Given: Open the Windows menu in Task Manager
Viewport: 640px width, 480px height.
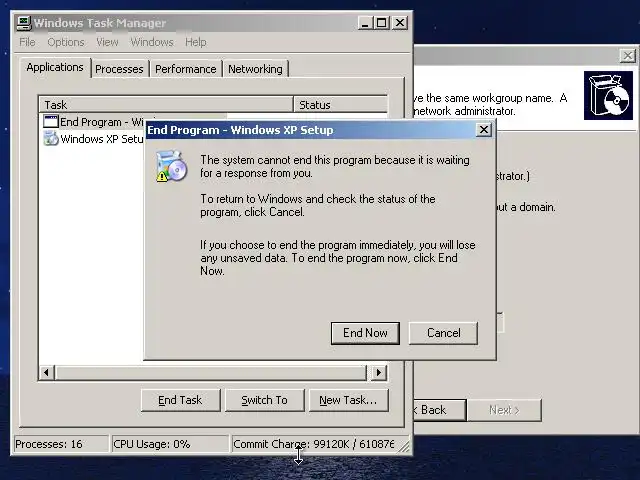Looking at the screenshot, I should pos(152,42).
